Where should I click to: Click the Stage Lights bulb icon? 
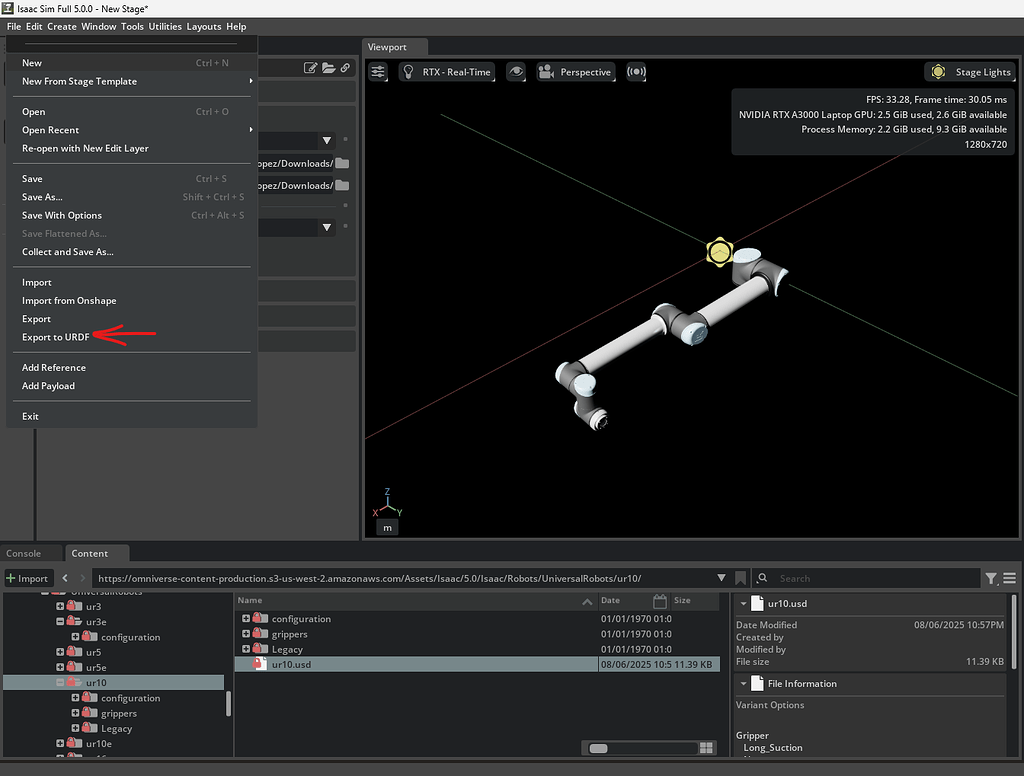coord(938,71)
